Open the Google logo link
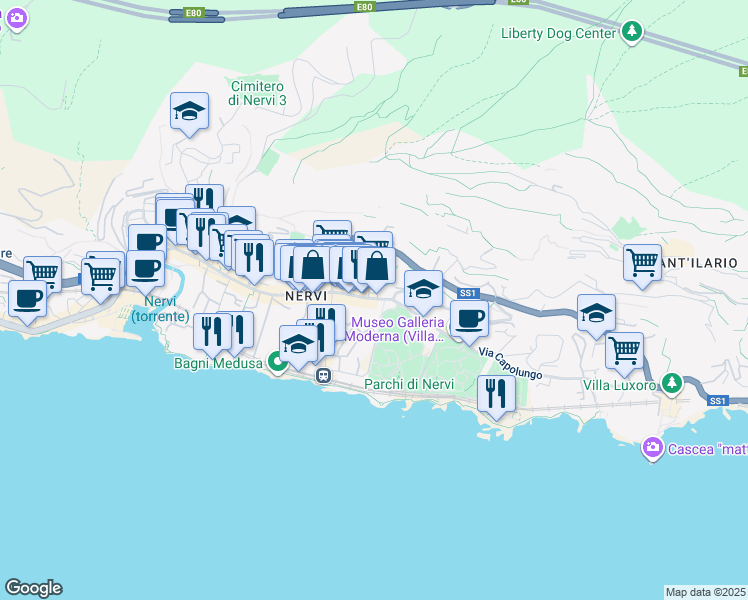The image size is (748, 600). [33, 588]
